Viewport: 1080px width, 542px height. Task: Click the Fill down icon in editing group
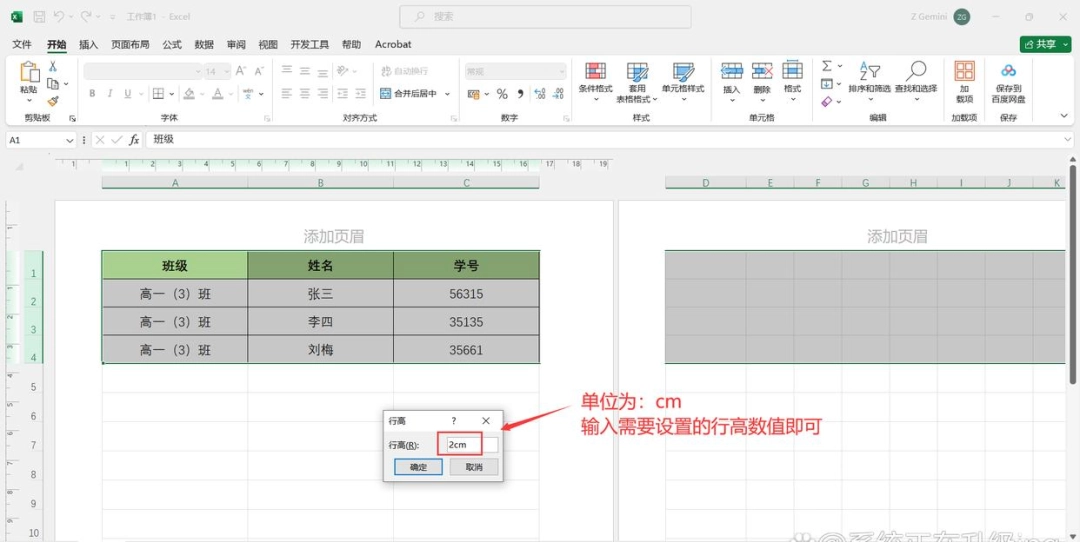pyautogui.click(x=827, y=83)
